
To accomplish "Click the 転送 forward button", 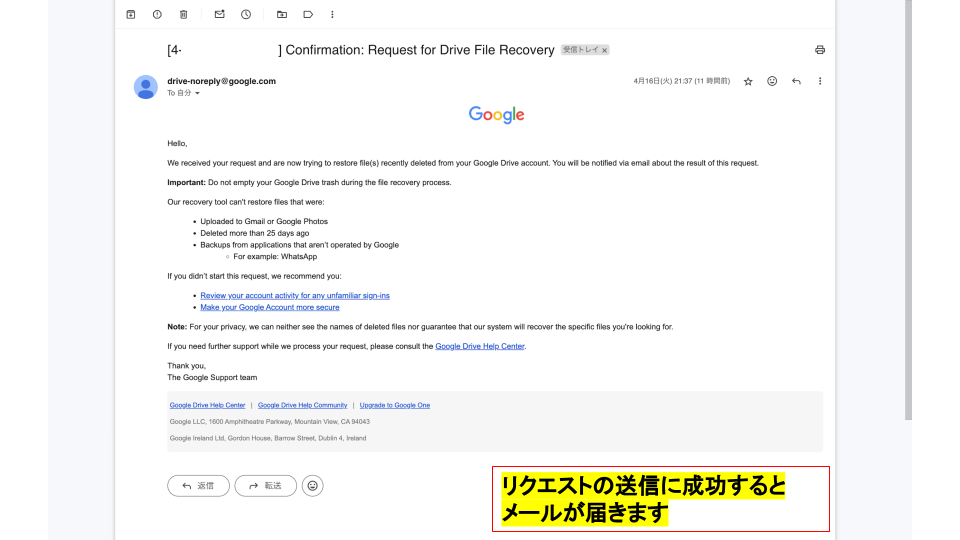I will [265, 486].
